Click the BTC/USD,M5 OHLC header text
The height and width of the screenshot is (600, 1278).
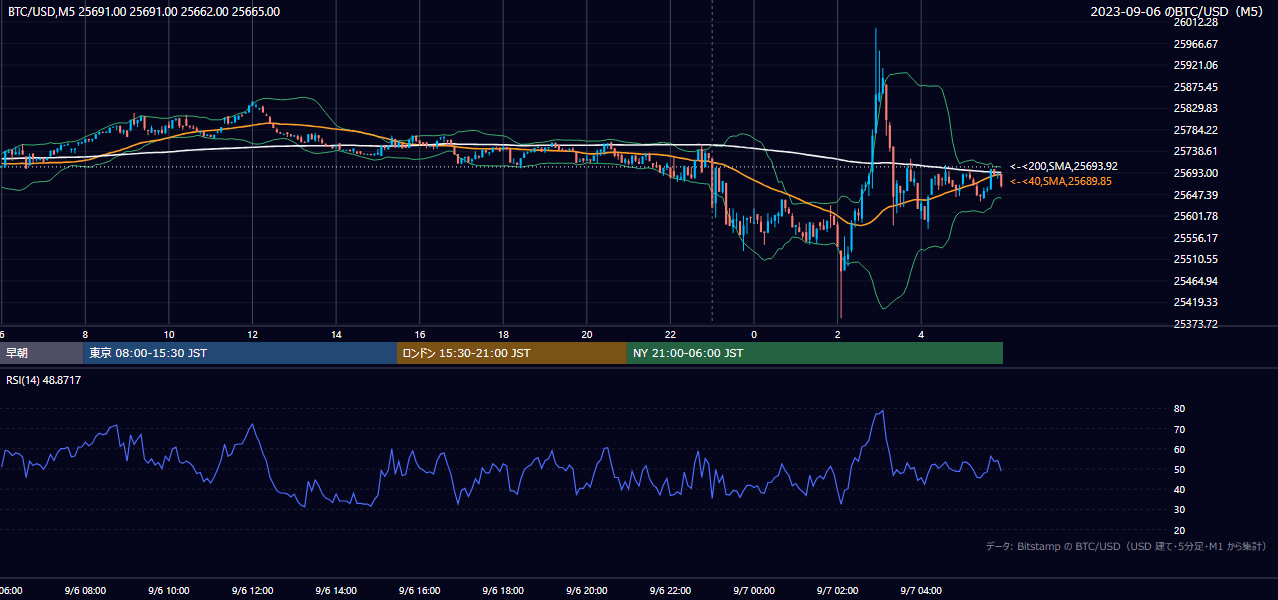[x=144, y=12]
